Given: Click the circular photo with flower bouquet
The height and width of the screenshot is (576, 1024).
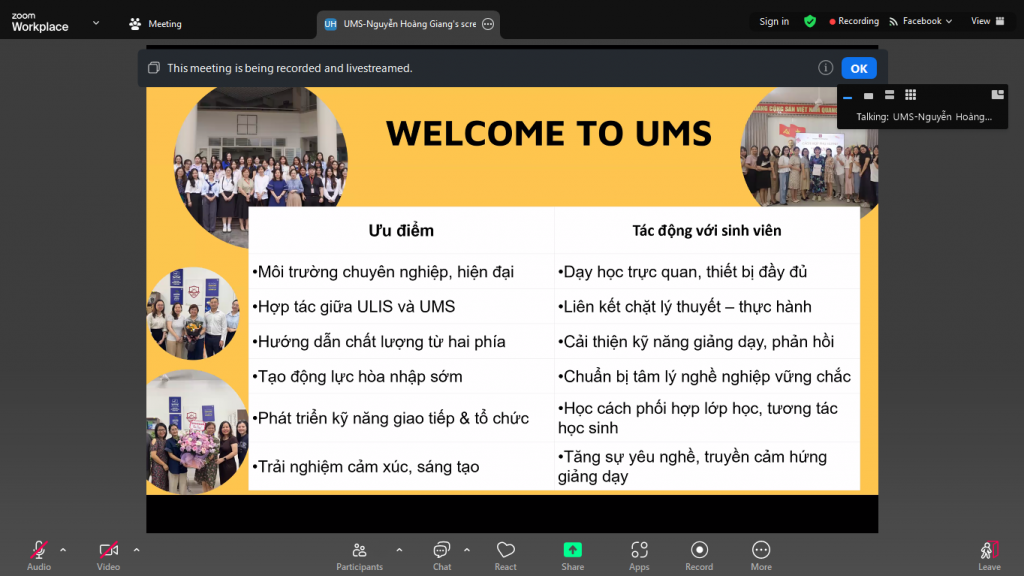Looking at the screenshot, I should (x=197, y=431).
